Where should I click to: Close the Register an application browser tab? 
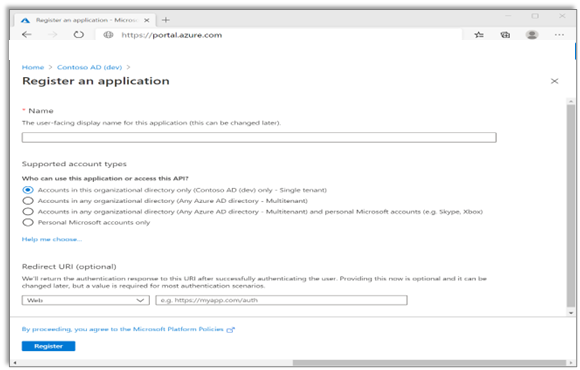point(147,20)
